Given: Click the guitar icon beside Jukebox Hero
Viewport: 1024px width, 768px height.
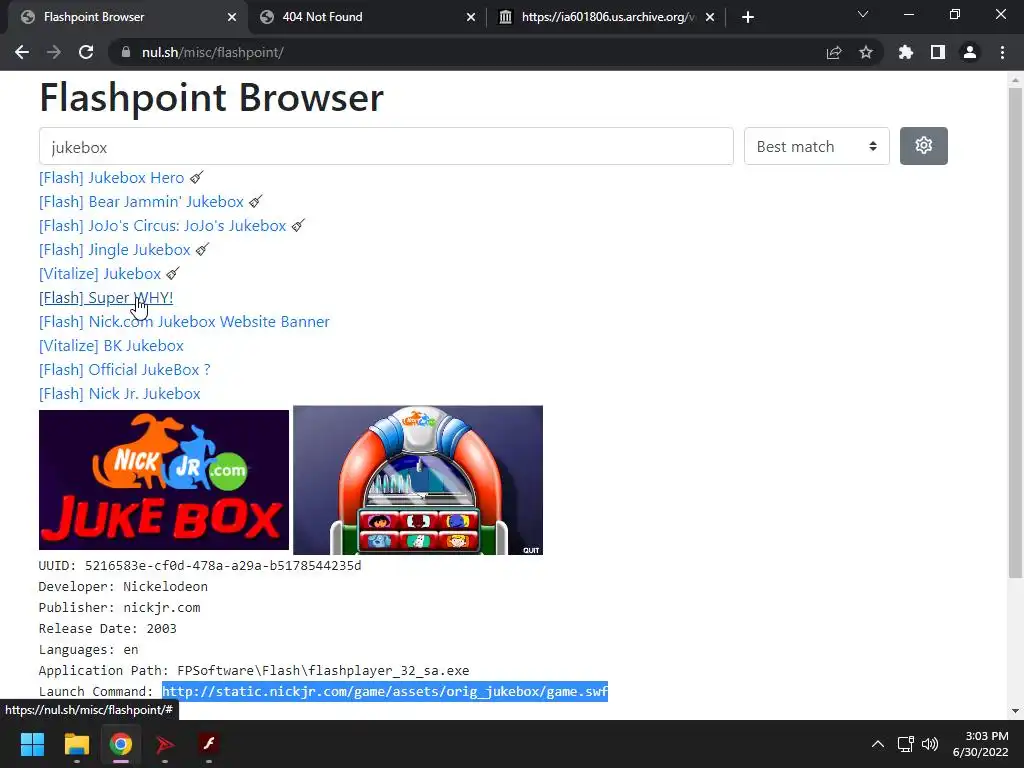Looking at the screenshot, I should click(197, 177).
